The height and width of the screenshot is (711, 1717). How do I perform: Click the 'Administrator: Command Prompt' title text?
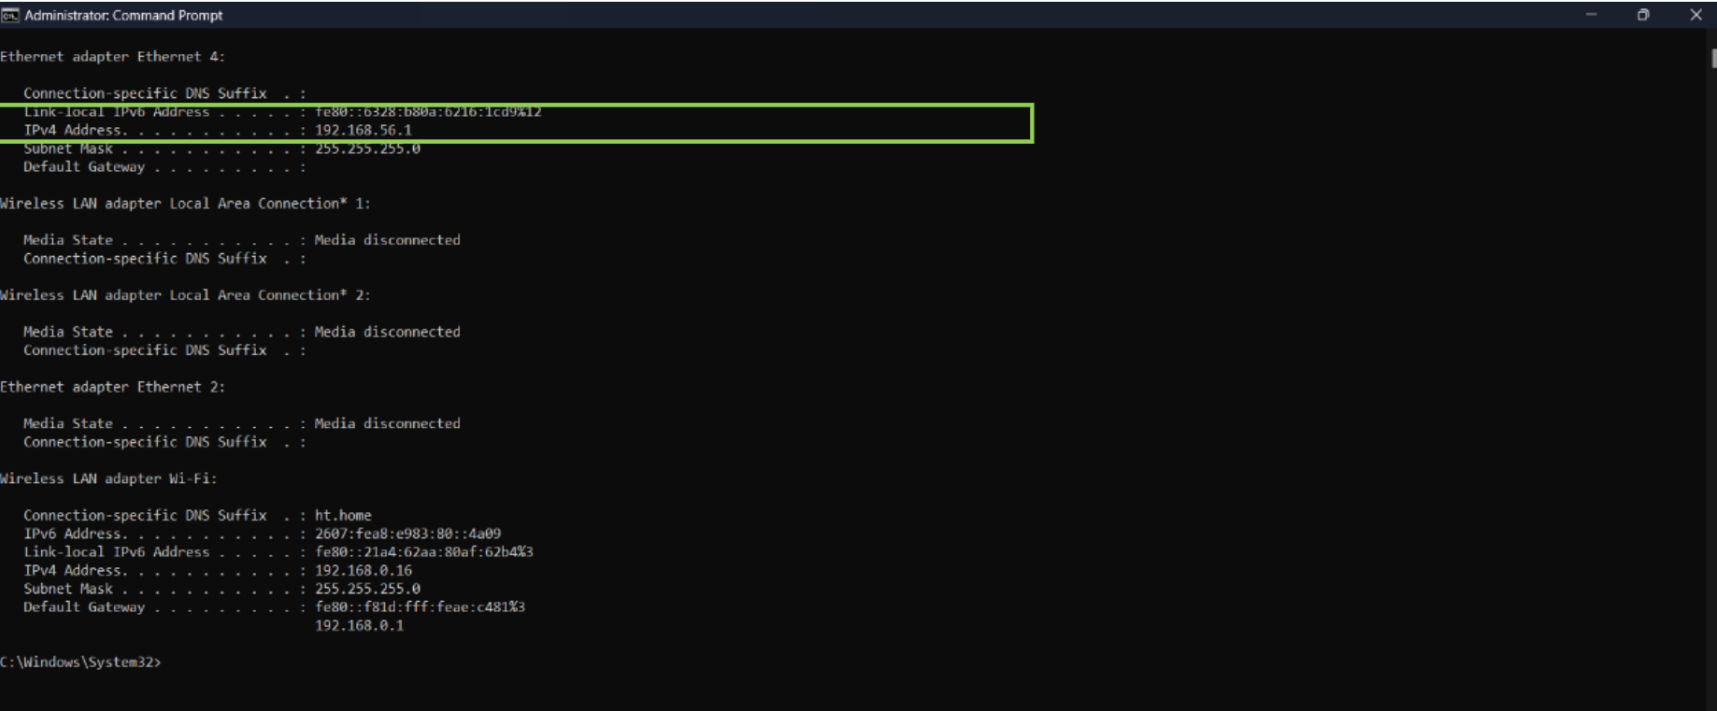[123, 15]
